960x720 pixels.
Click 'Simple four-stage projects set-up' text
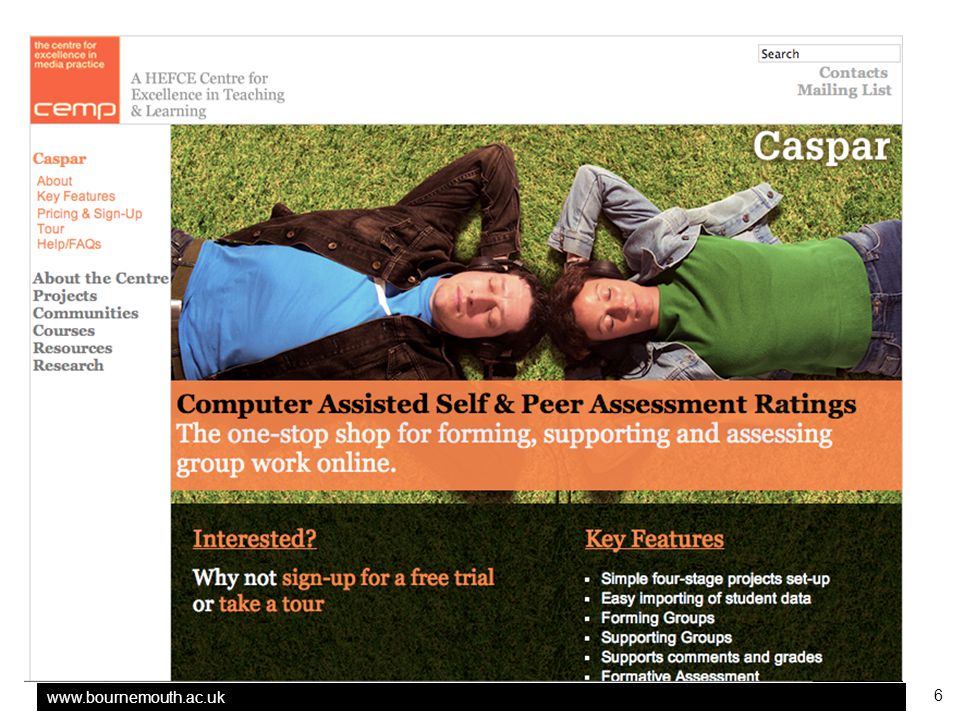(x=715, y=579)
